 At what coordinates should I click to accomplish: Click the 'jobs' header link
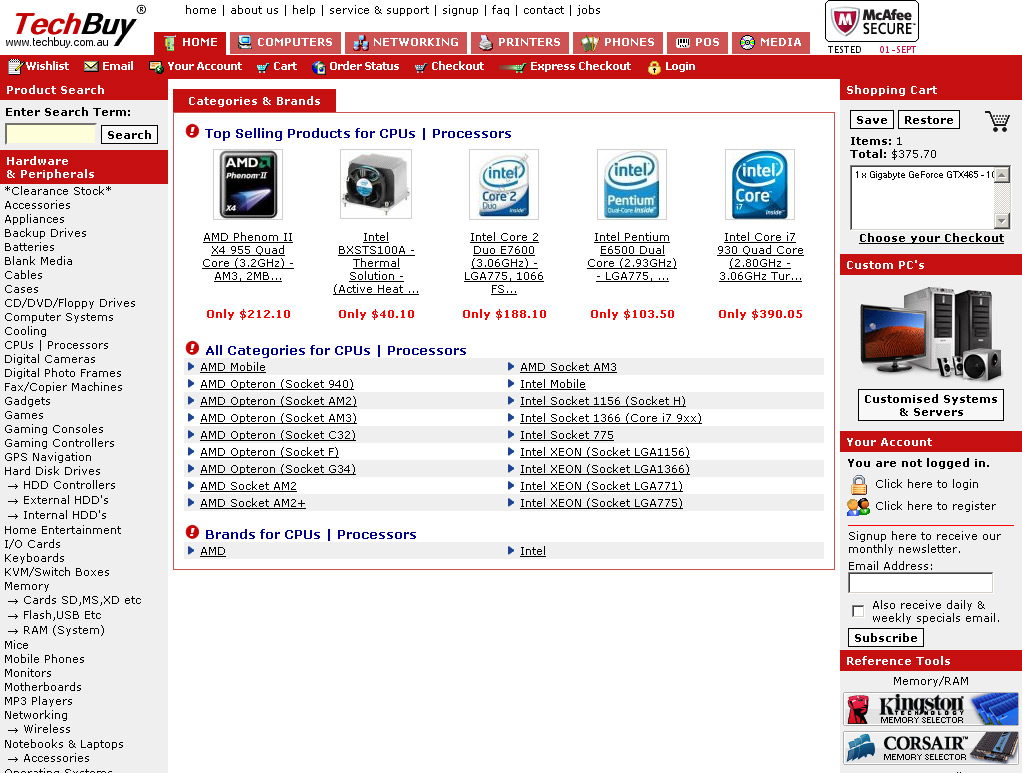click(x=589, y=10)
